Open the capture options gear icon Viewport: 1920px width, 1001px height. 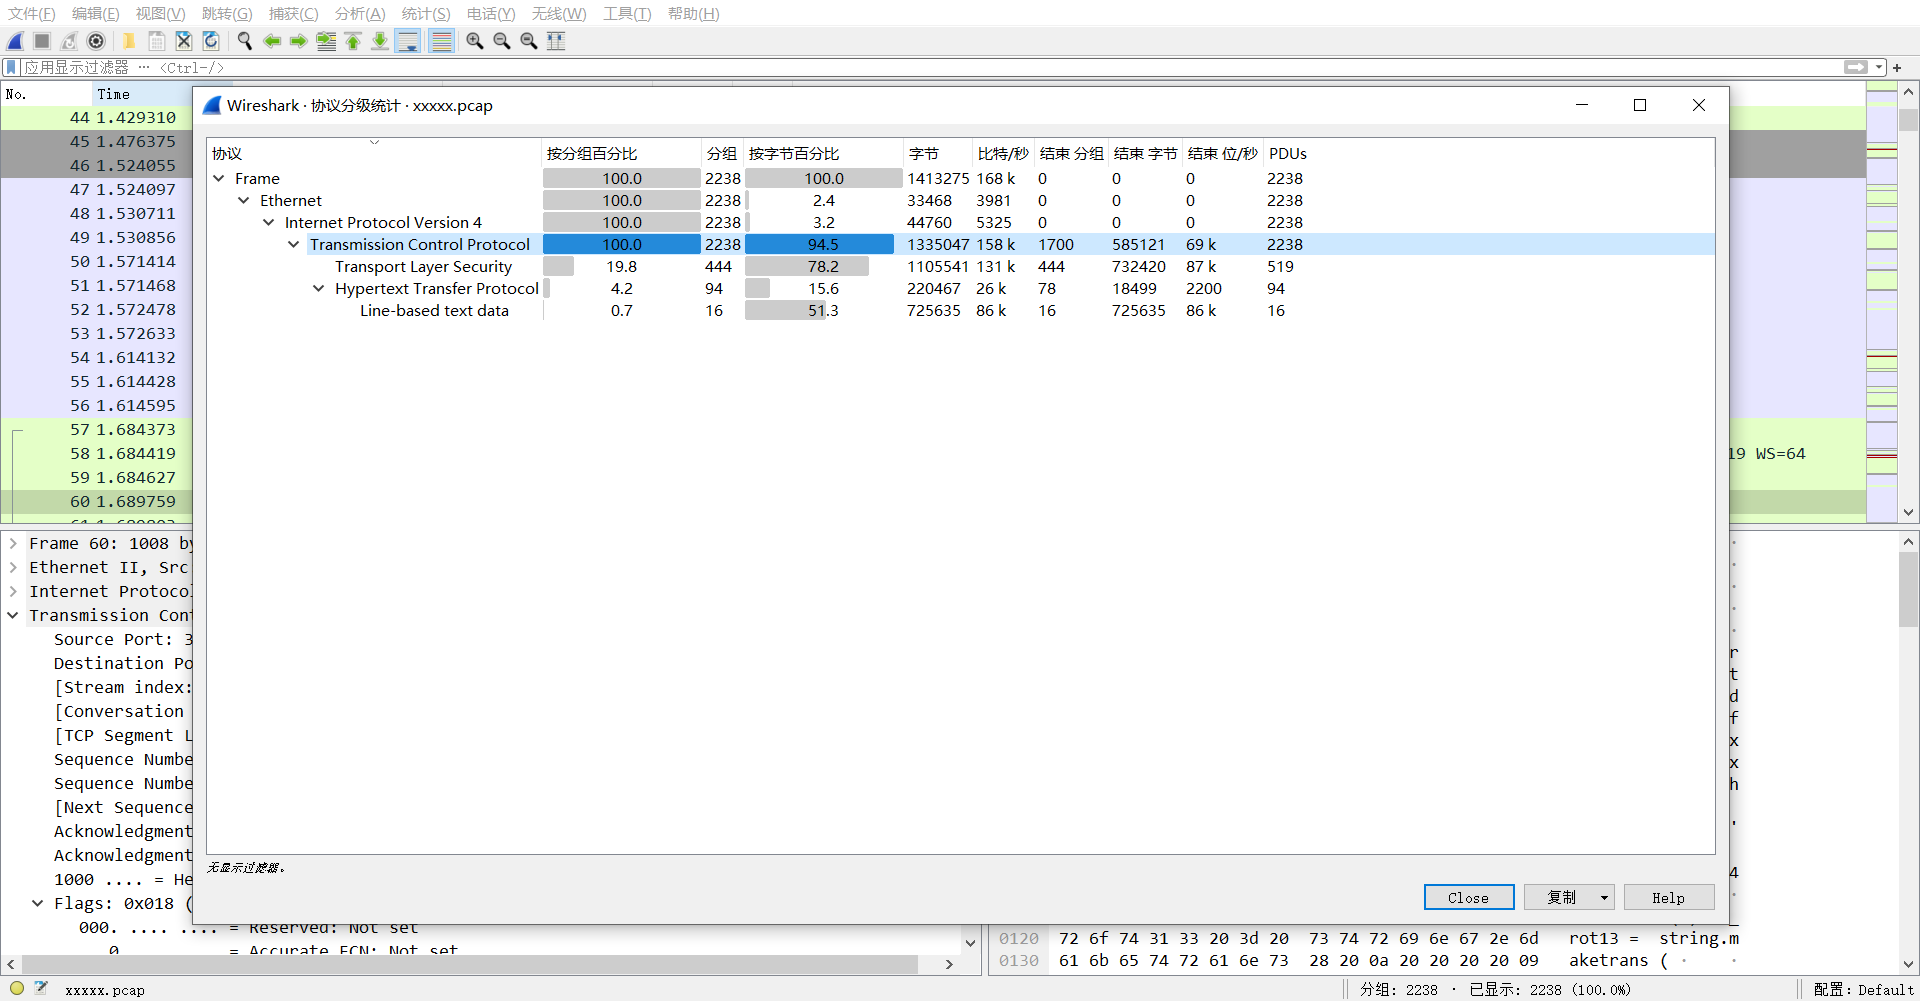pos(96,41)
